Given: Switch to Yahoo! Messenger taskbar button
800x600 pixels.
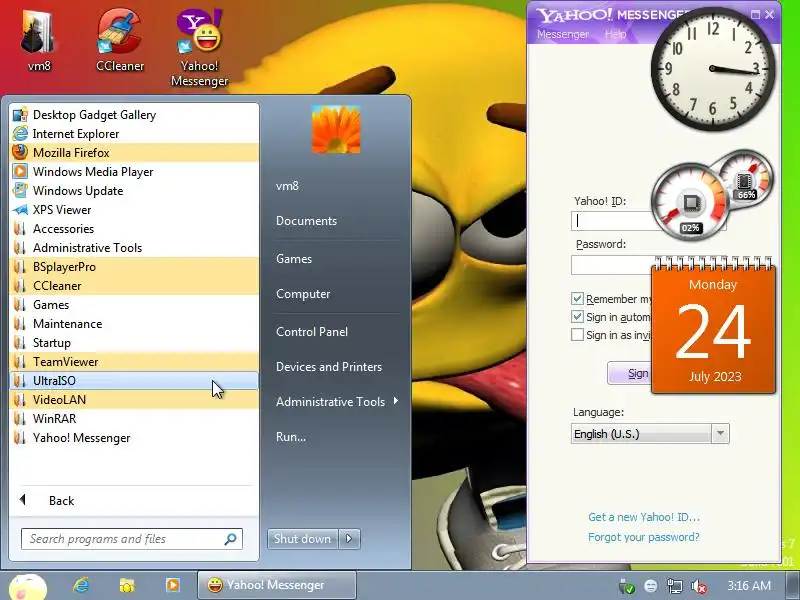Looking at the screenshot, I should click(277, 585).
